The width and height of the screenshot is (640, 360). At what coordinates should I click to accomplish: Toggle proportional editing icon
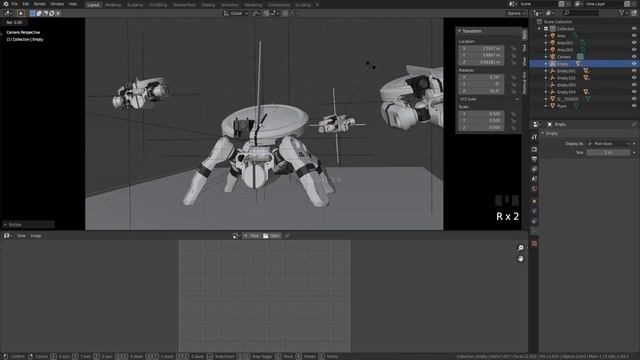tap(285, 13)
